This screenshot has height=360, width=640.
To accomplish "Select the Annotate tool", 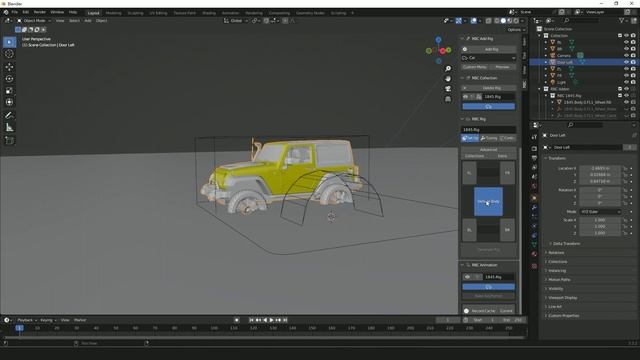I will pos(9,116).
